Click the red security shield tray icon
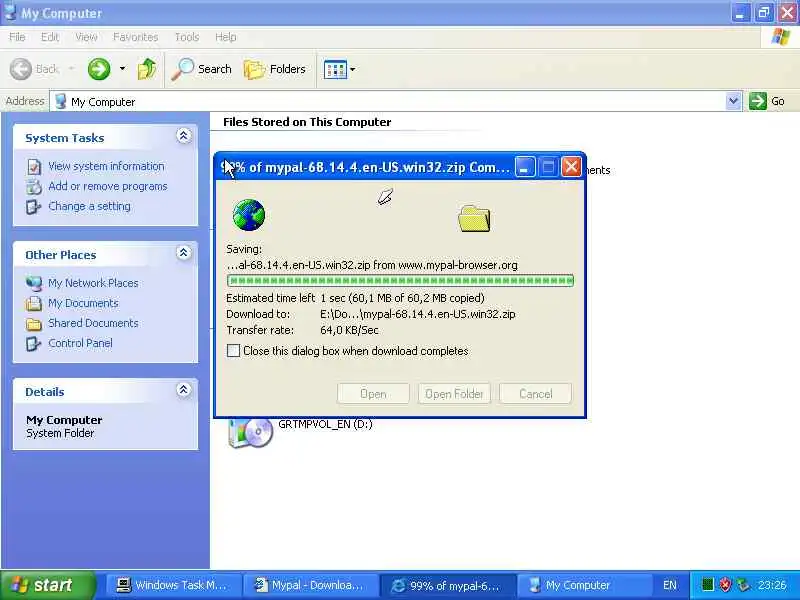The image size is (800, 600). pos(725,585)
